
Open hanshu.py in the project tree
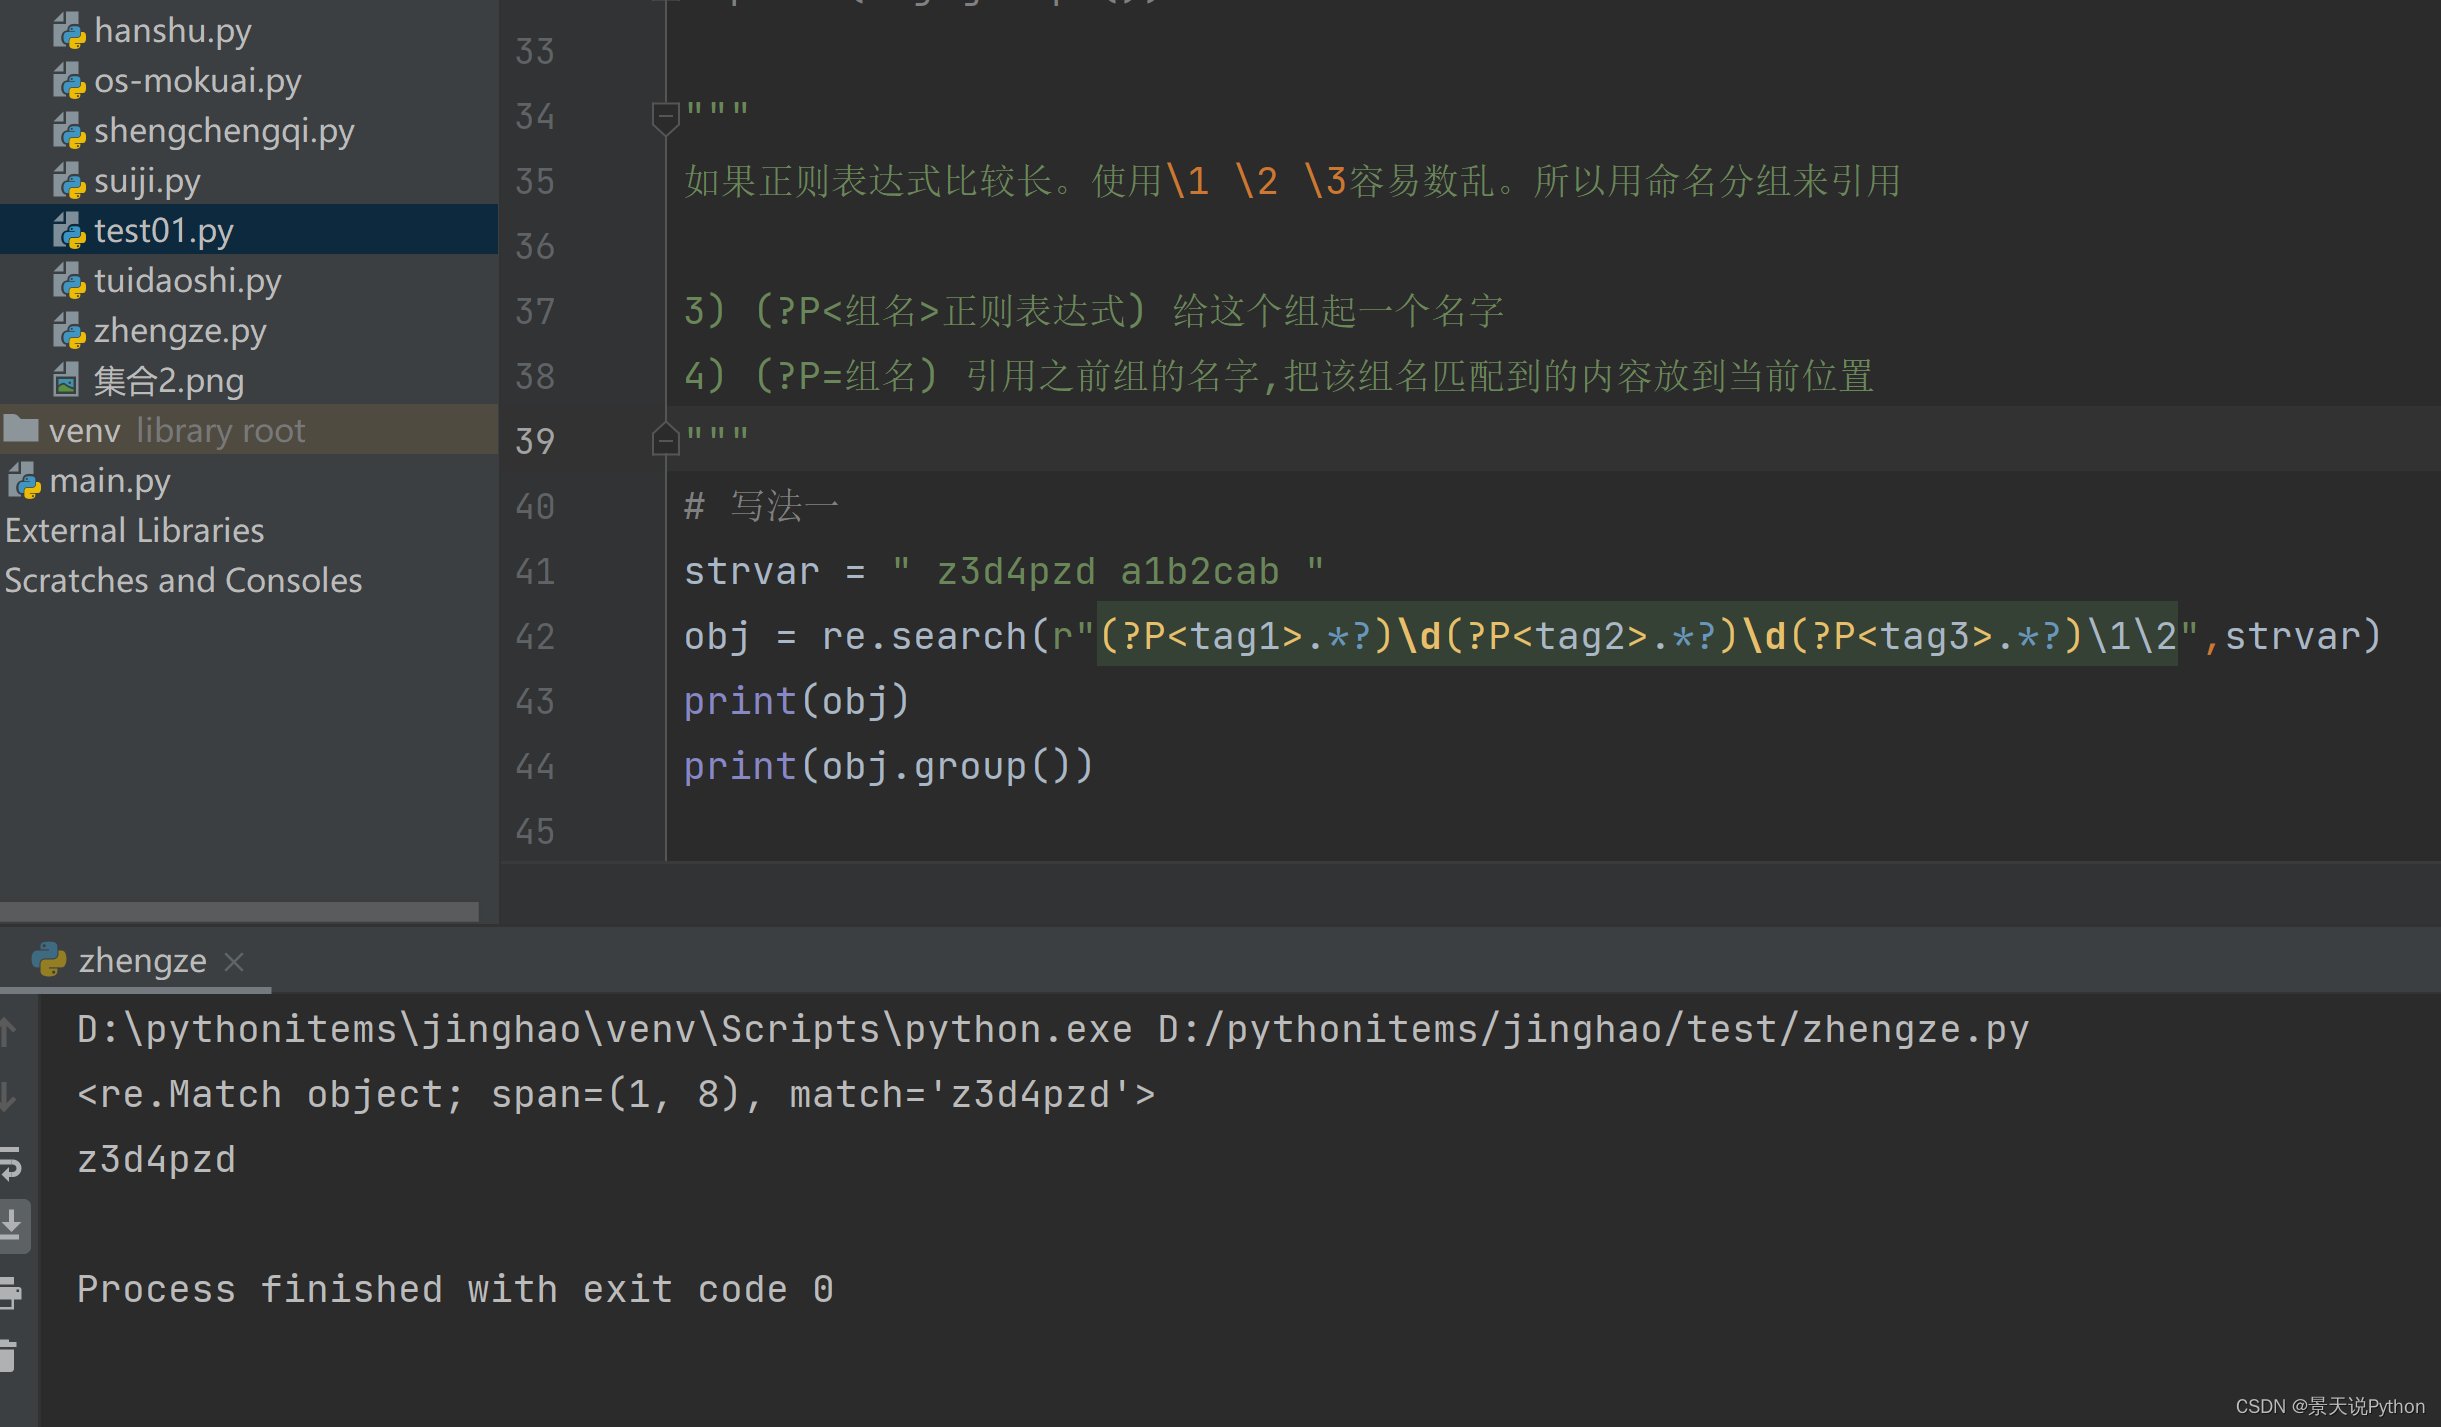pyautogui.click(x=172, y=31)
